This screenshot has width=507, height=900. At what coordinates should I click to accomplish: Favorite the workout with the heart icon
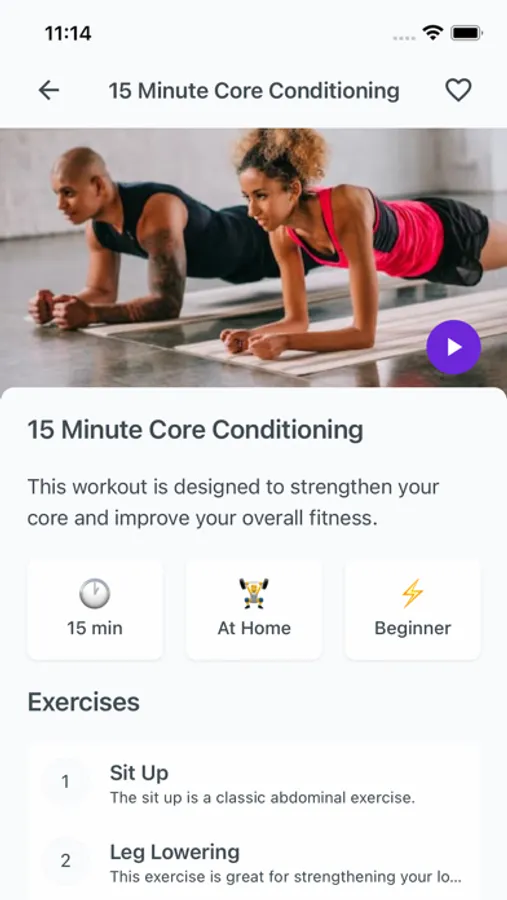458,90
